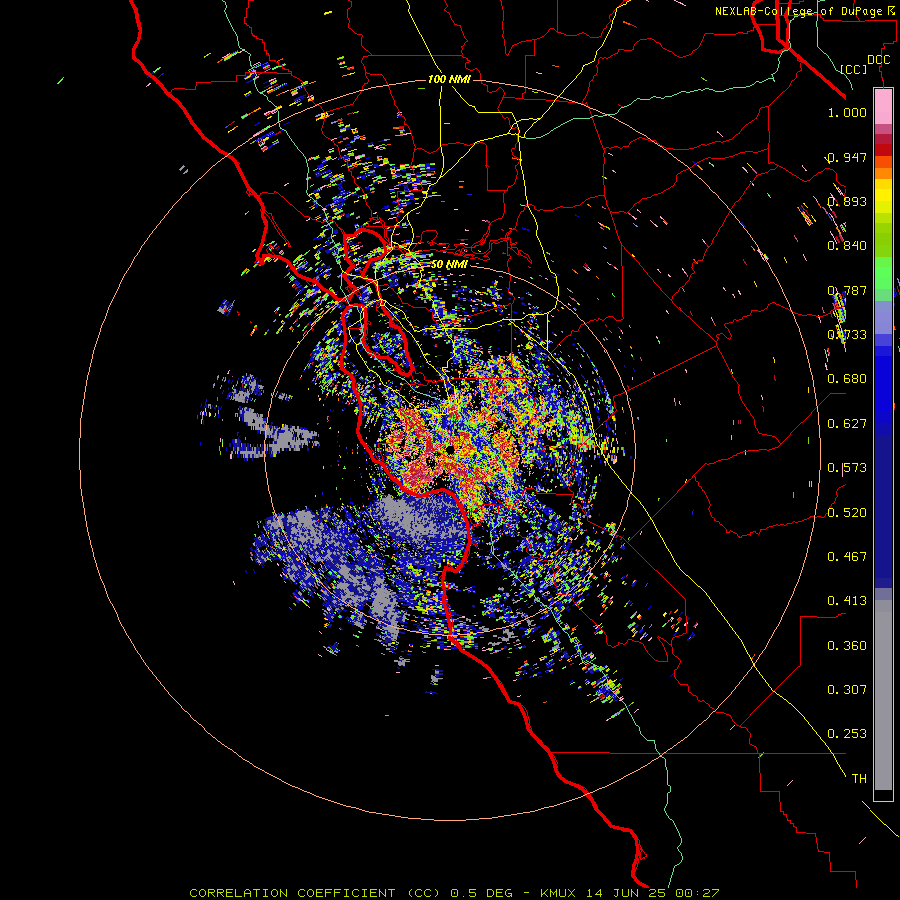The width and height of the screenshot is (900, 900).
Task: Pick the gray segment of the color bar
Action: [x=883, y=695]
